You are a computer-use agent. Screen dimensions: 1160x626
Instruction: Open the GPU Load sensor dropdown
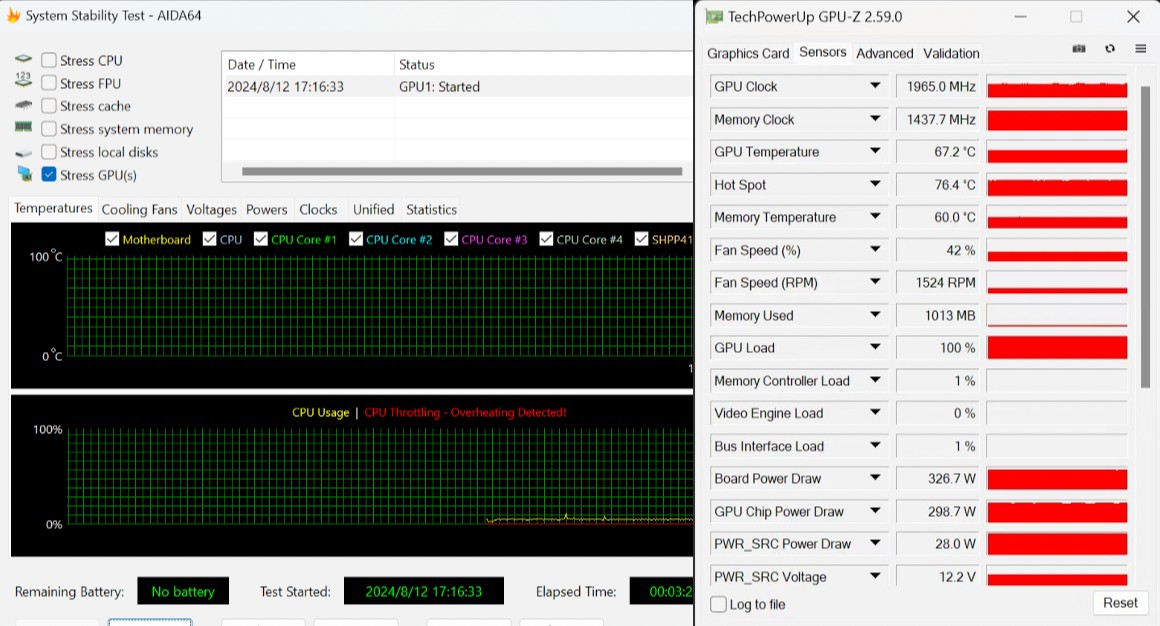coord(875,347)
